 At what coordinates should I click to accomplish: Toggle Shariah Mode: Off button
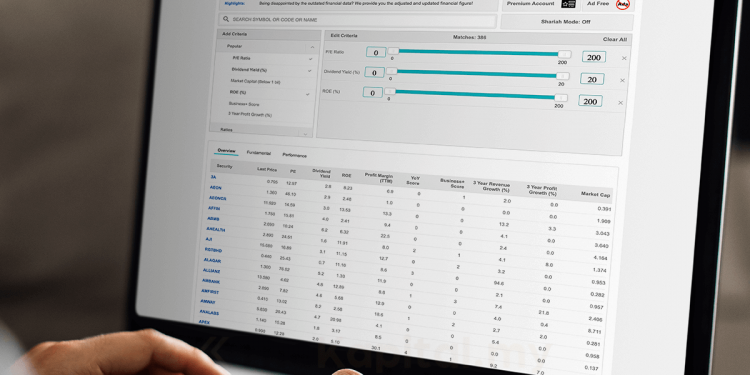[566, 22]
